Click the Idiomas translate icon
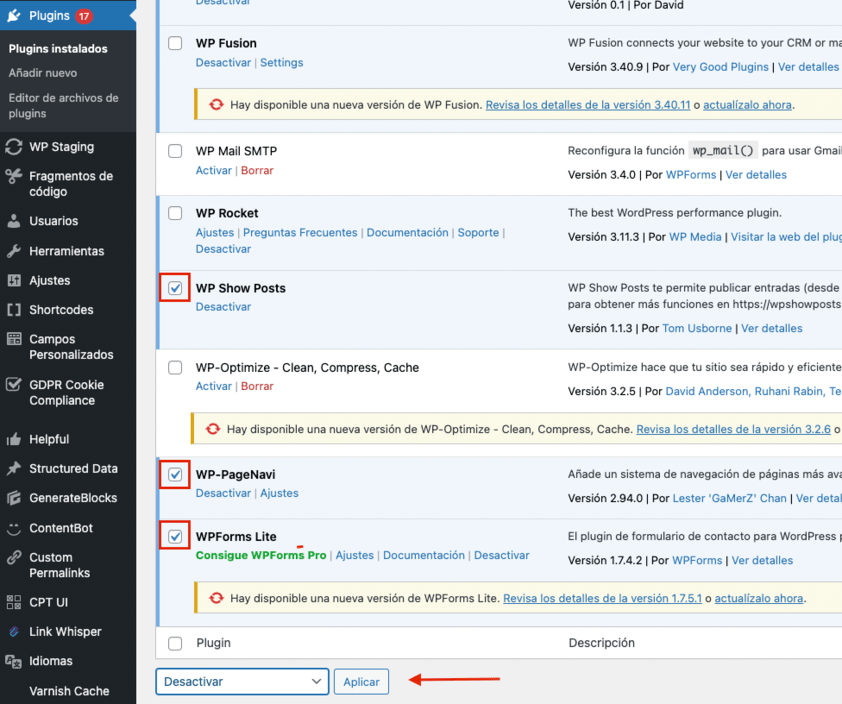The width and height of the screenshot is (842, 704). (14, 661)
